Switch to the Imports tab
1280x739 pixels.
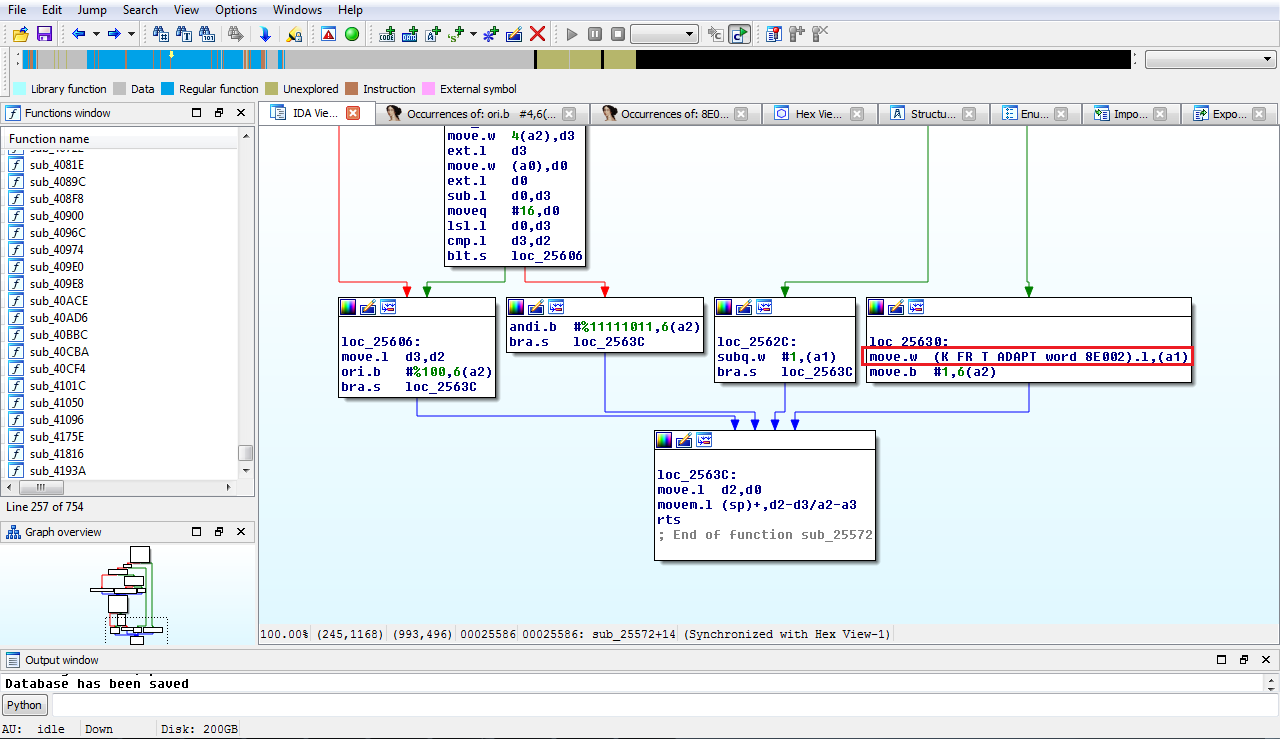click(x=1131, y=114)
